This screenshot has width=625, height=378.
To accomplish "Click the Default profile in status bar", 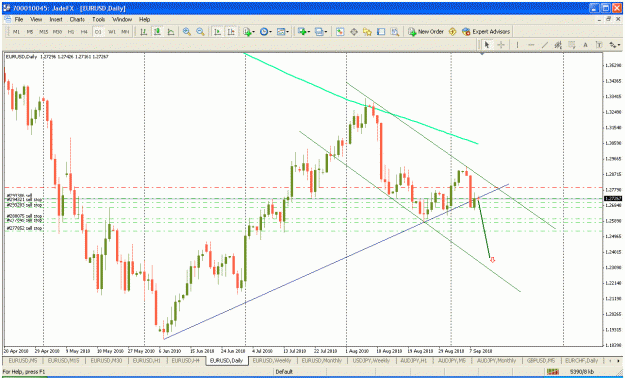I will tap(284, 372).
